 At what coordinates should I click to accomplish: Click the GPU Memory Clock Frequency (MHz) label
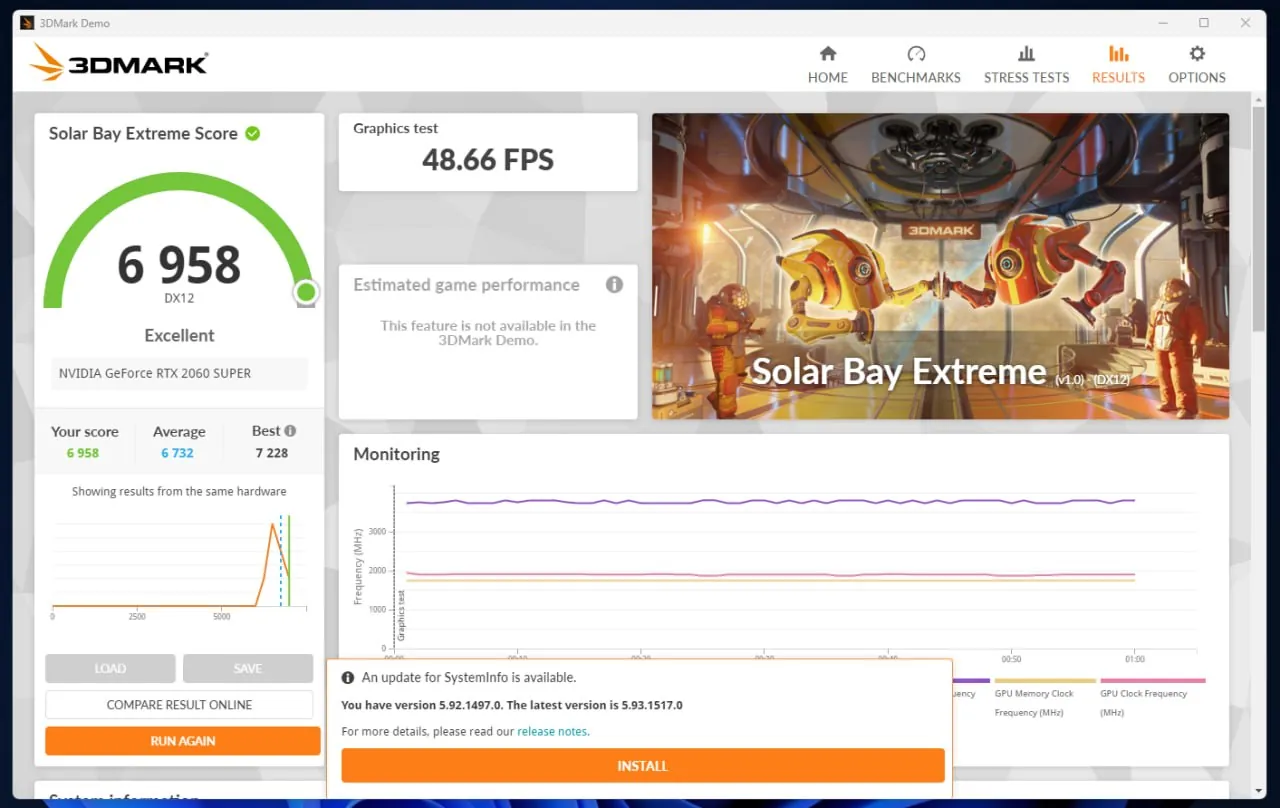pyautogui.click(x=1034, y=703)
